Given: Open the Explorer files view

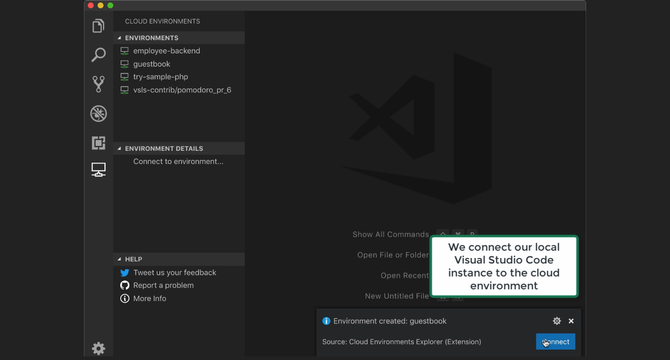Looking at the screenshot, I should tap(98, 26).
